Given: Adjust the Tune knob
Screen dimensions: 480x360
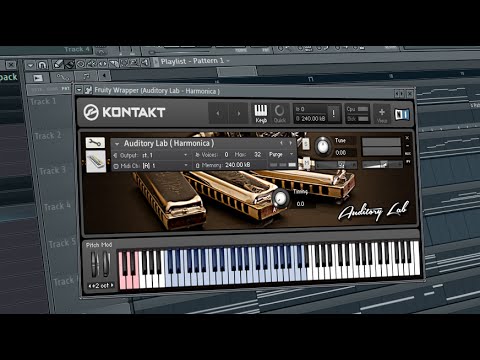Looking at the screenshot, I should coord(322,146).
